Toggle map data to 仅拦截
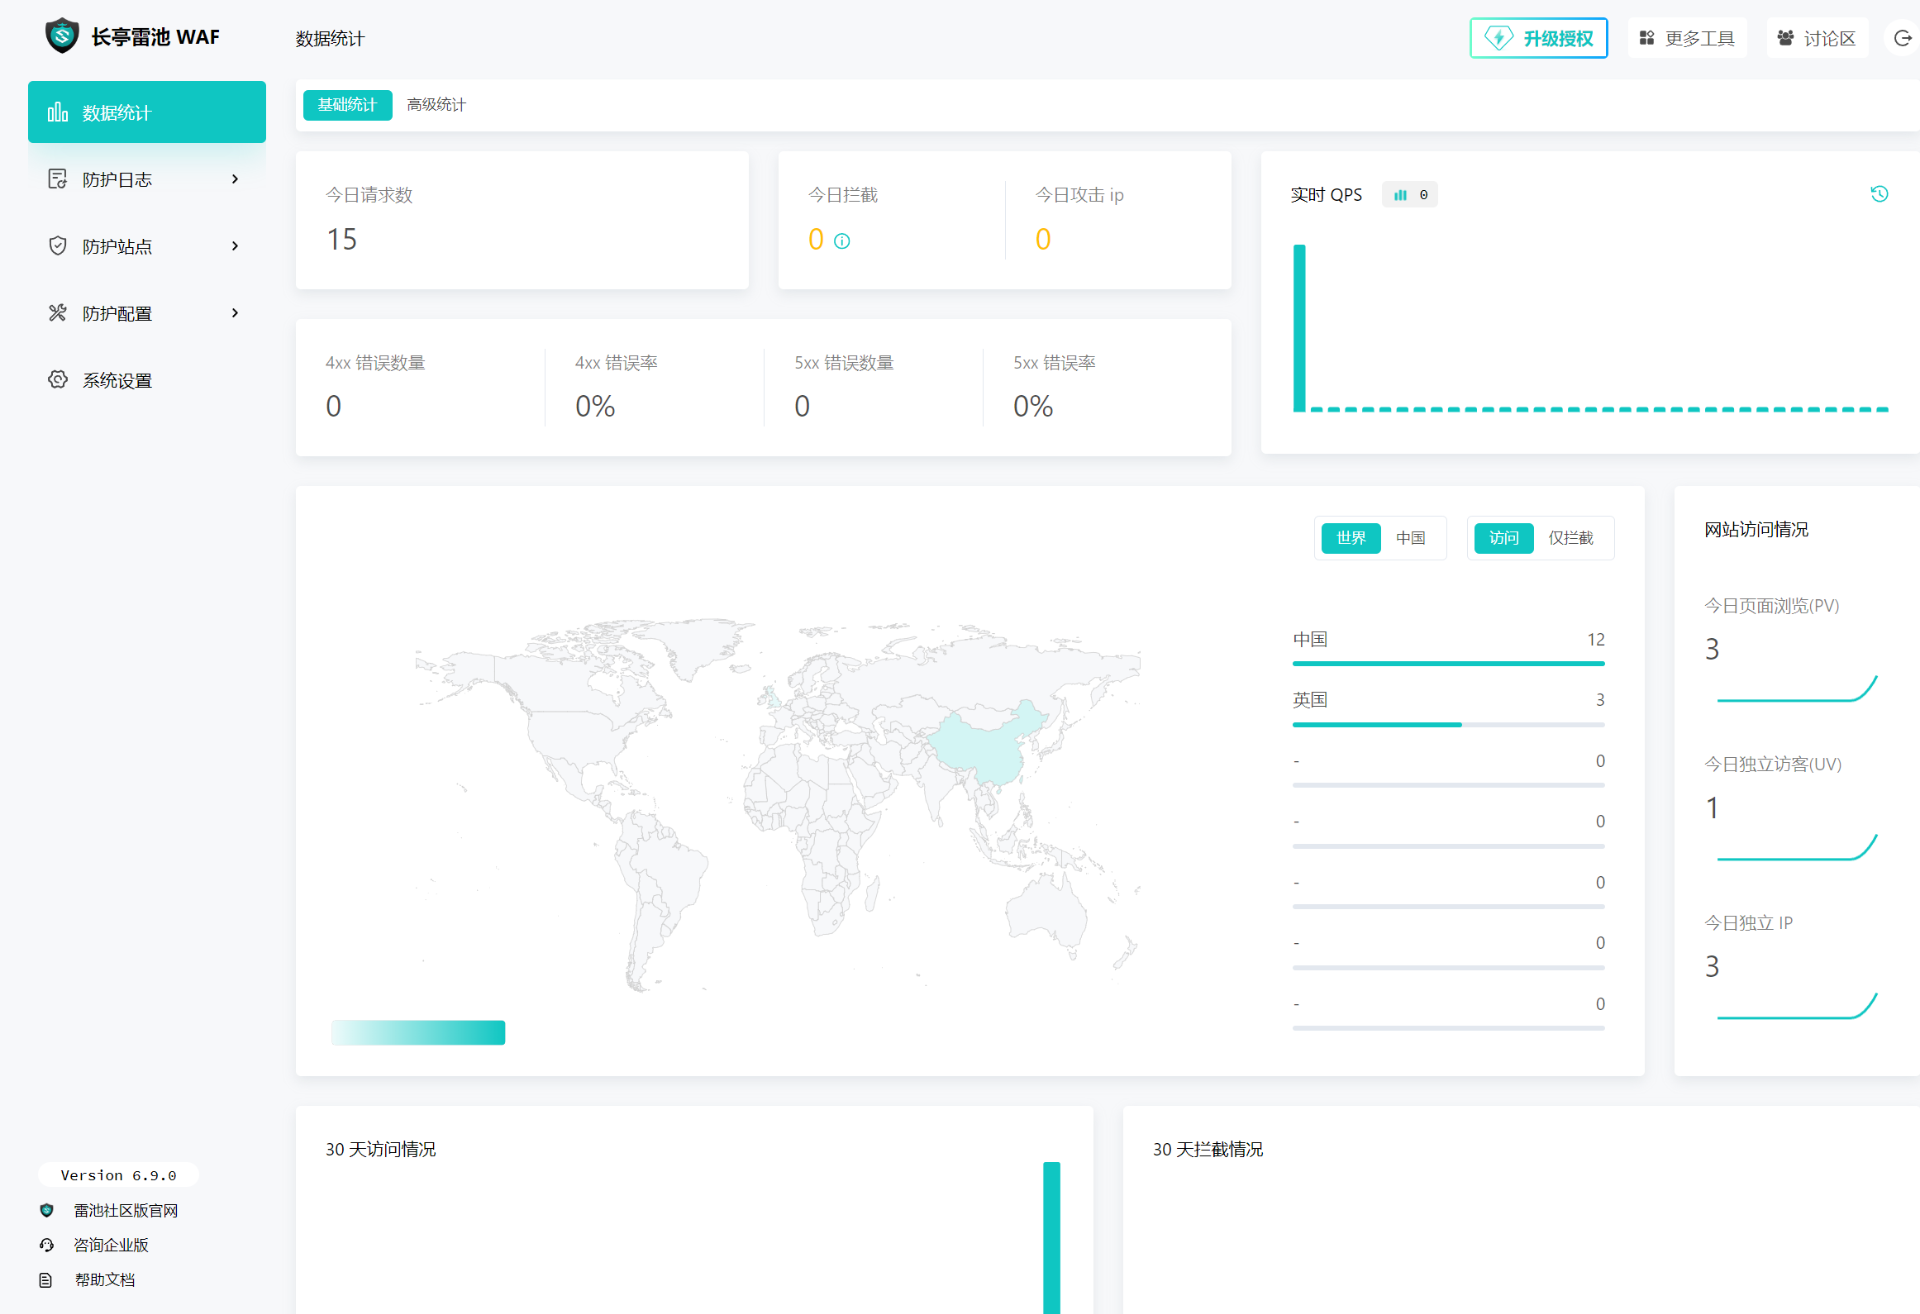The width and height of the screenshot is (1920, 1314). pyautogui.click(x=1570, y=538)
